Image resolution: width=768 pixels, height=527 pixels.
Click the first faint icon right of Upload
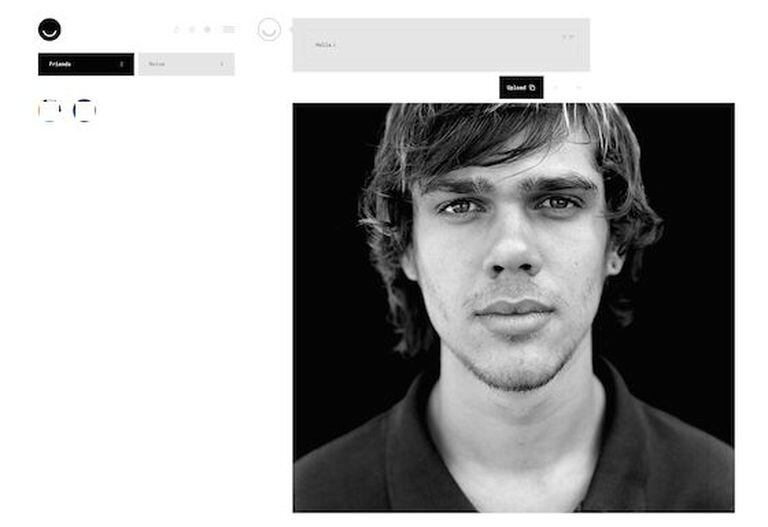click(x=555, y=88)
